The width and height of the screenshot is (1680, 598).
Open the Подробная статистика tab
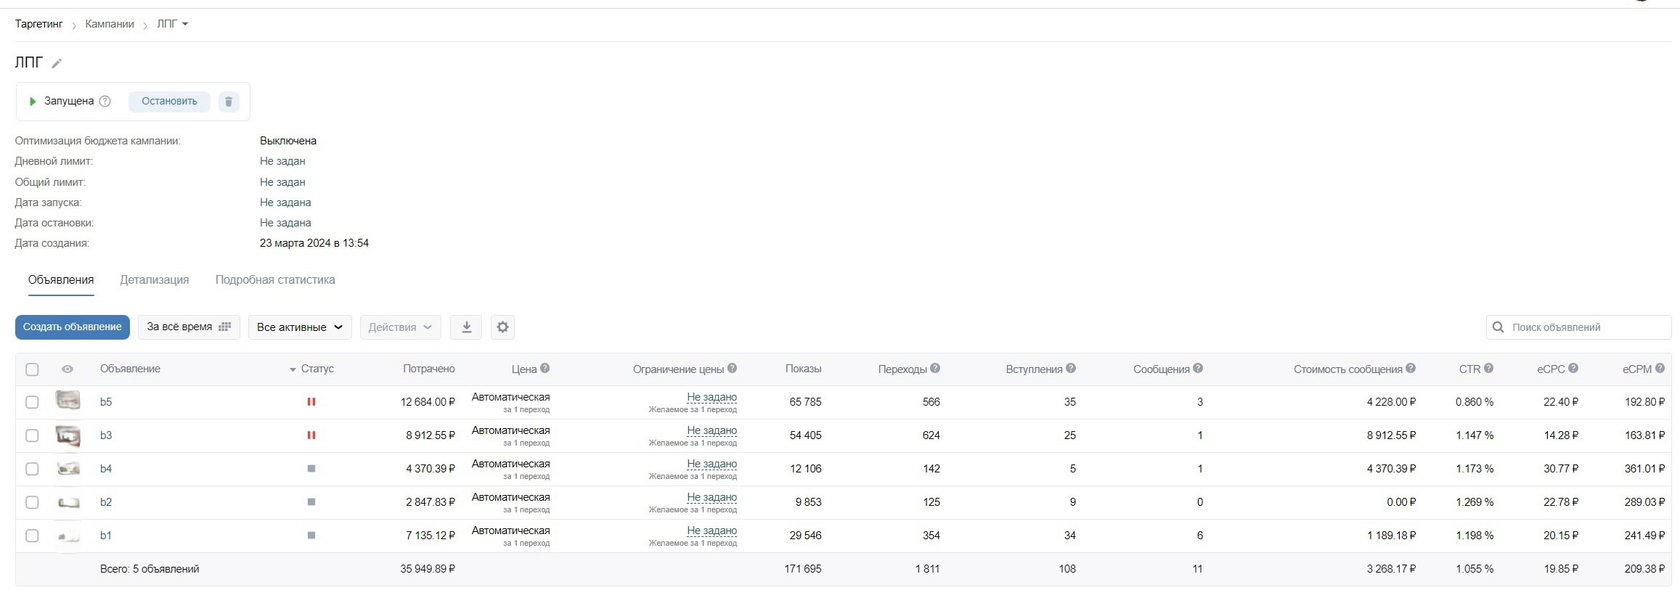275,280
